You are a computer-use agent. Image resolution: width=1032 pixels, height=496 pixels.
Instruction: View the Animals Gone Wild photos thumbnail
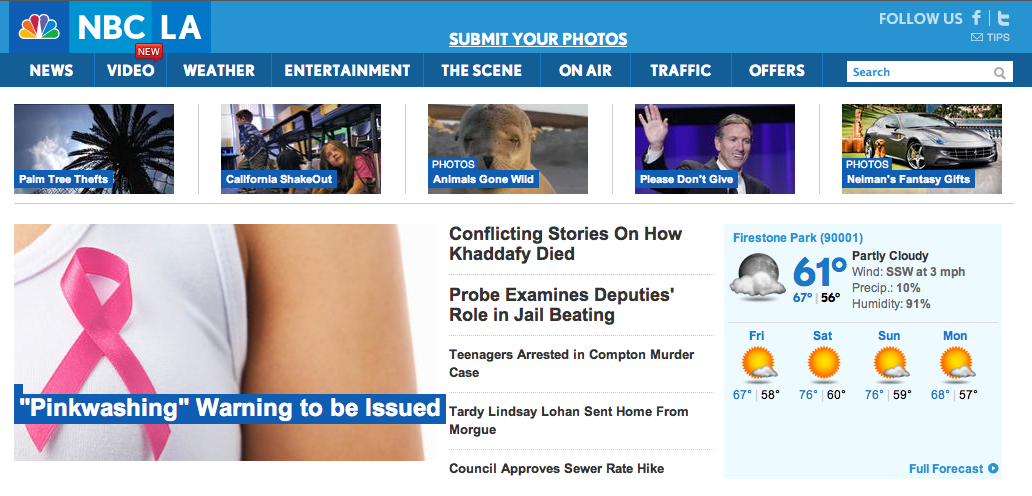tap(507, 149)
